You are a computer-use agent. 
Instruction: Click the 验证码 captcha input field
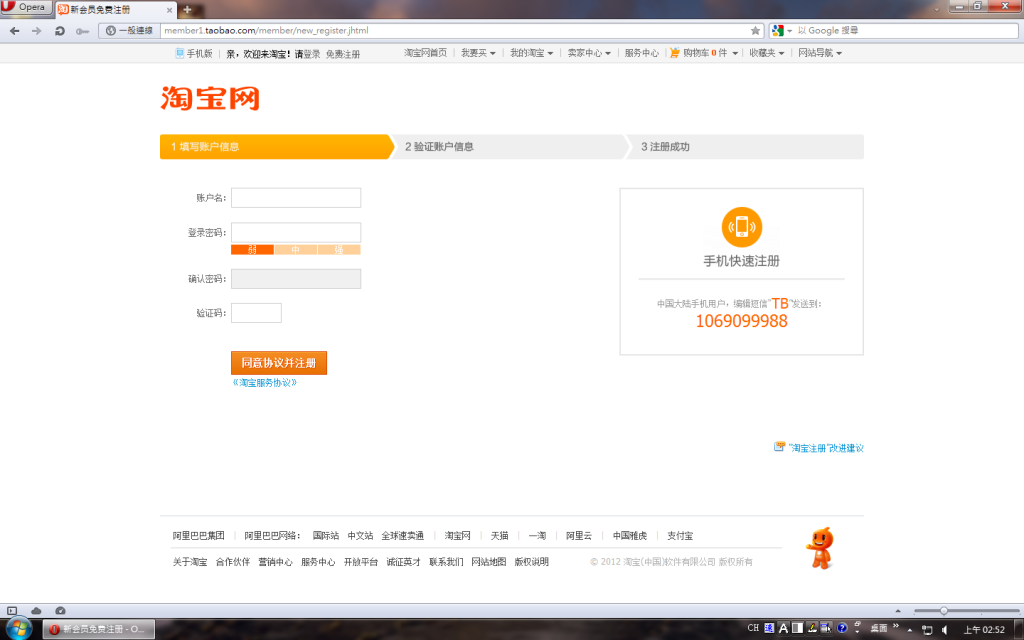coord(257,313)
